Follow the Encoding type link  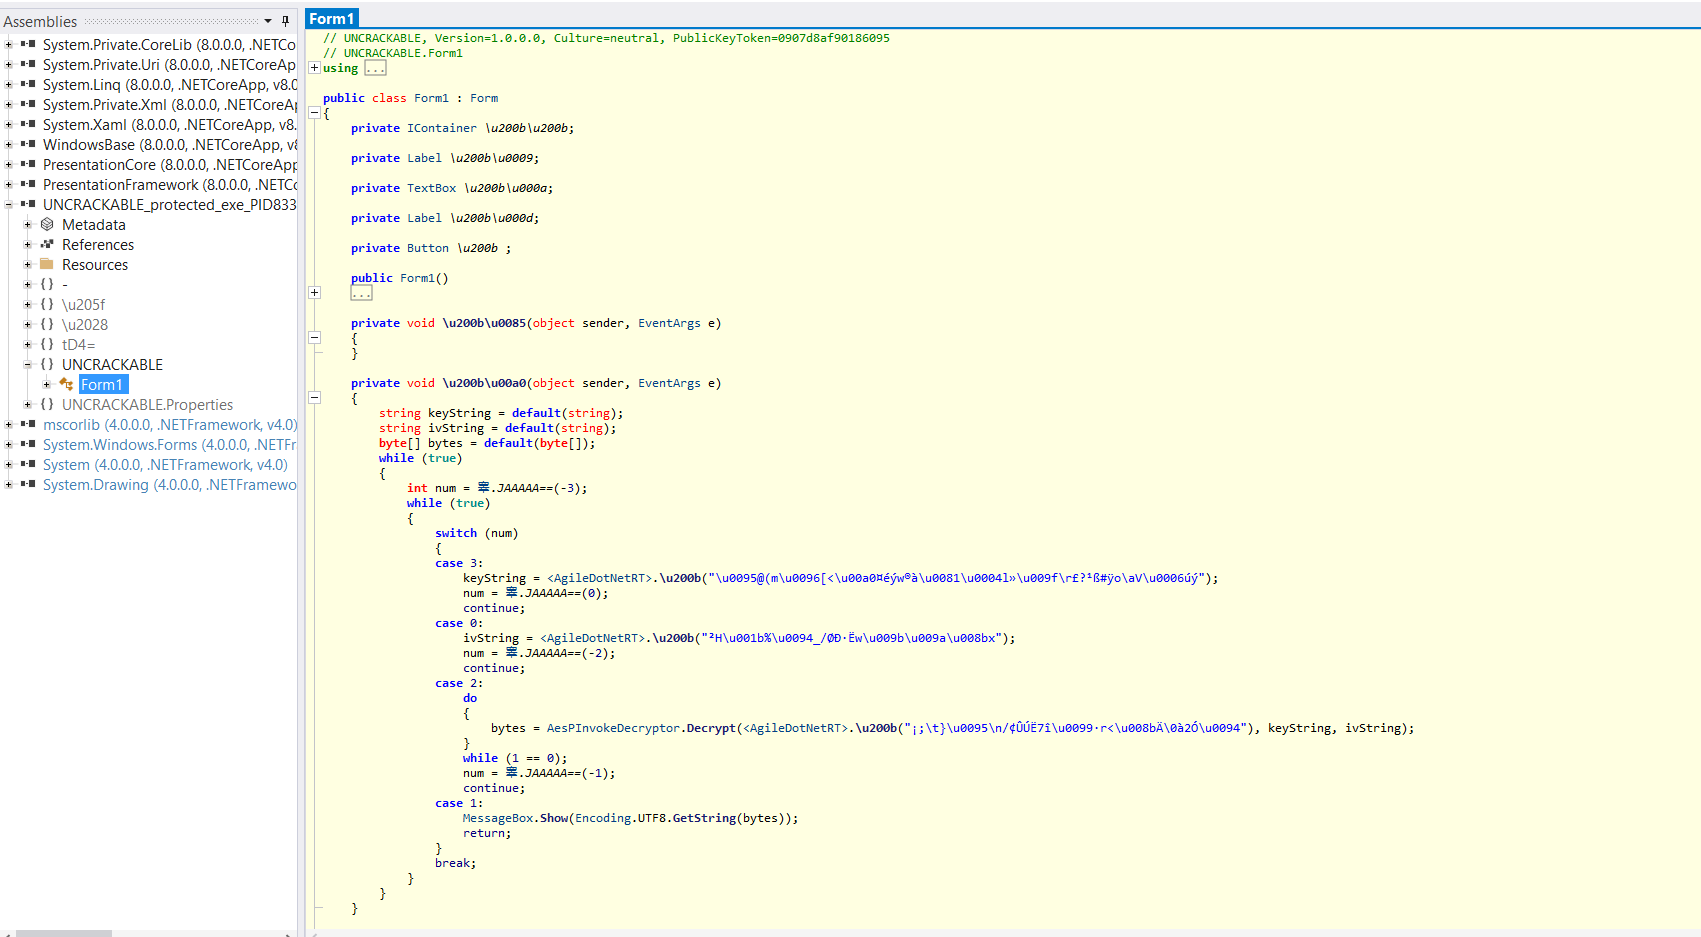point(603,818)
